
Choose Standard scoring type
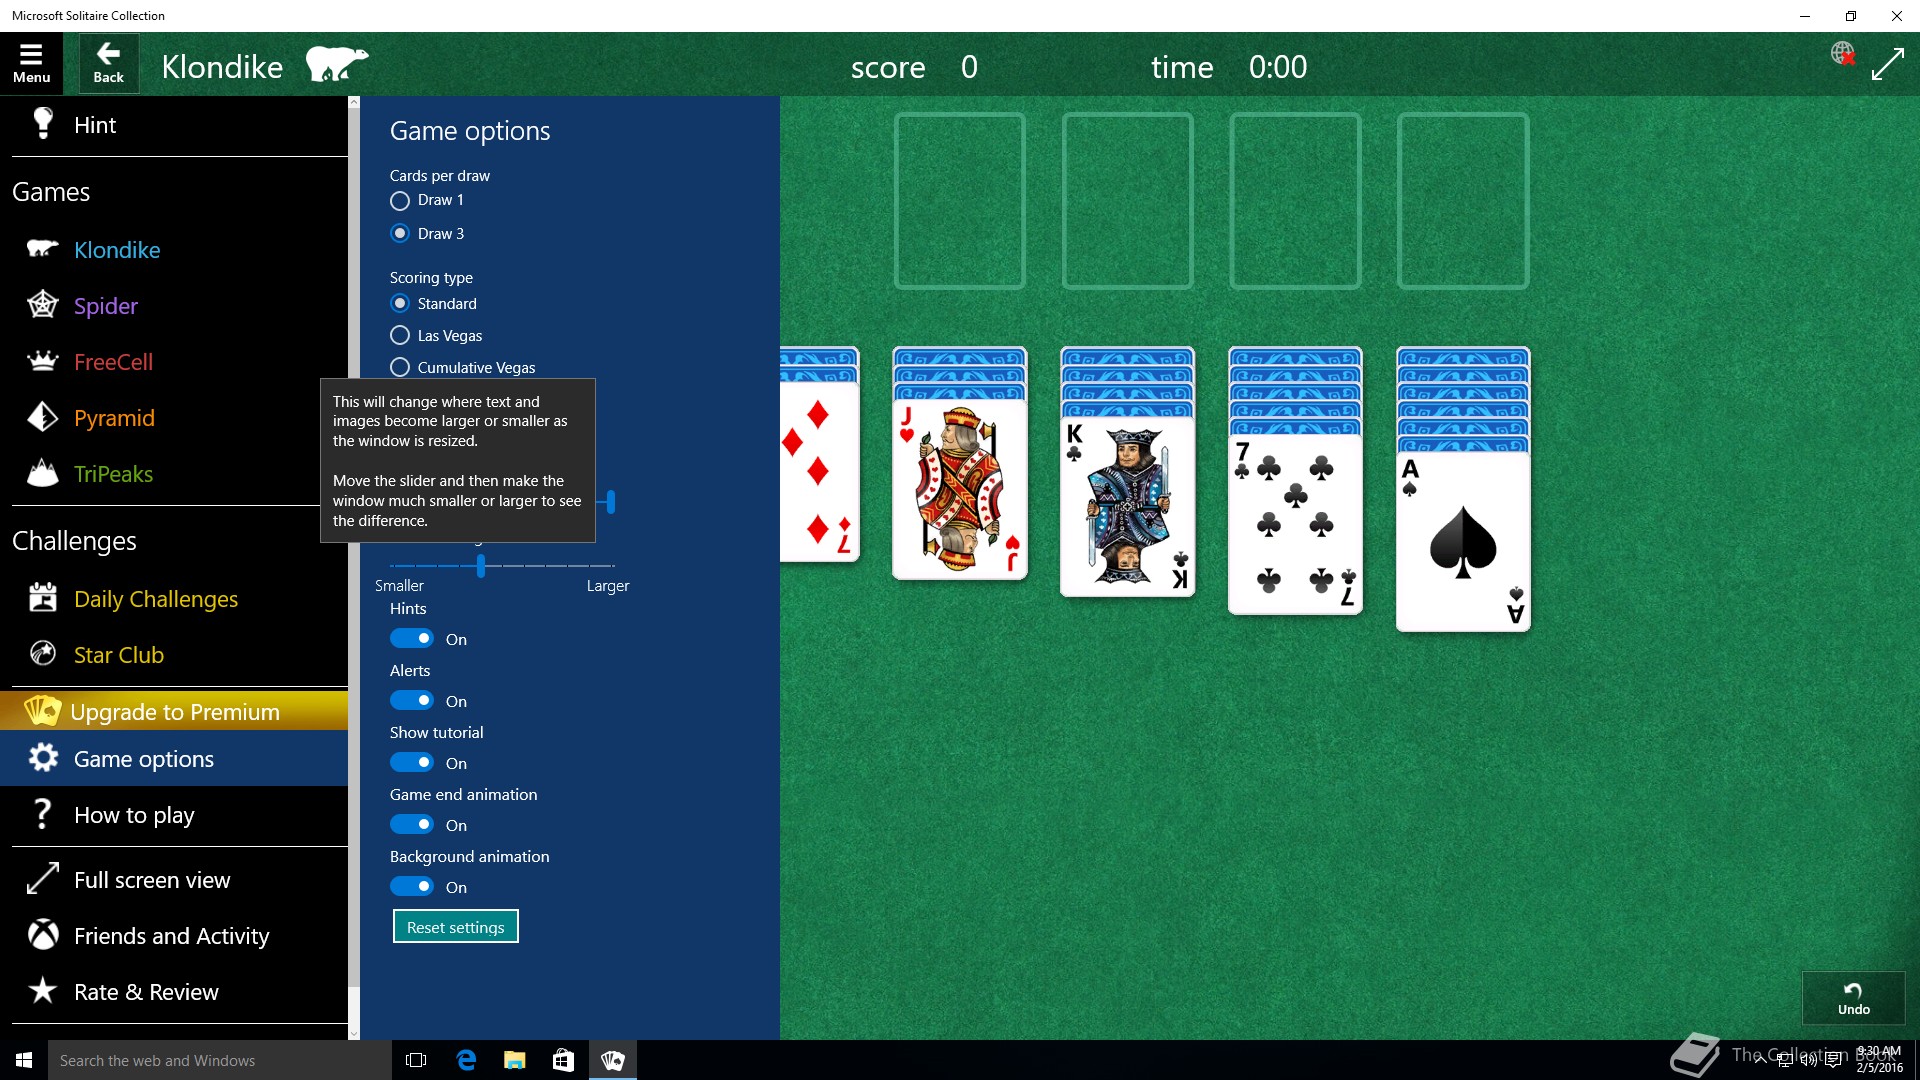tap(400, 303)
